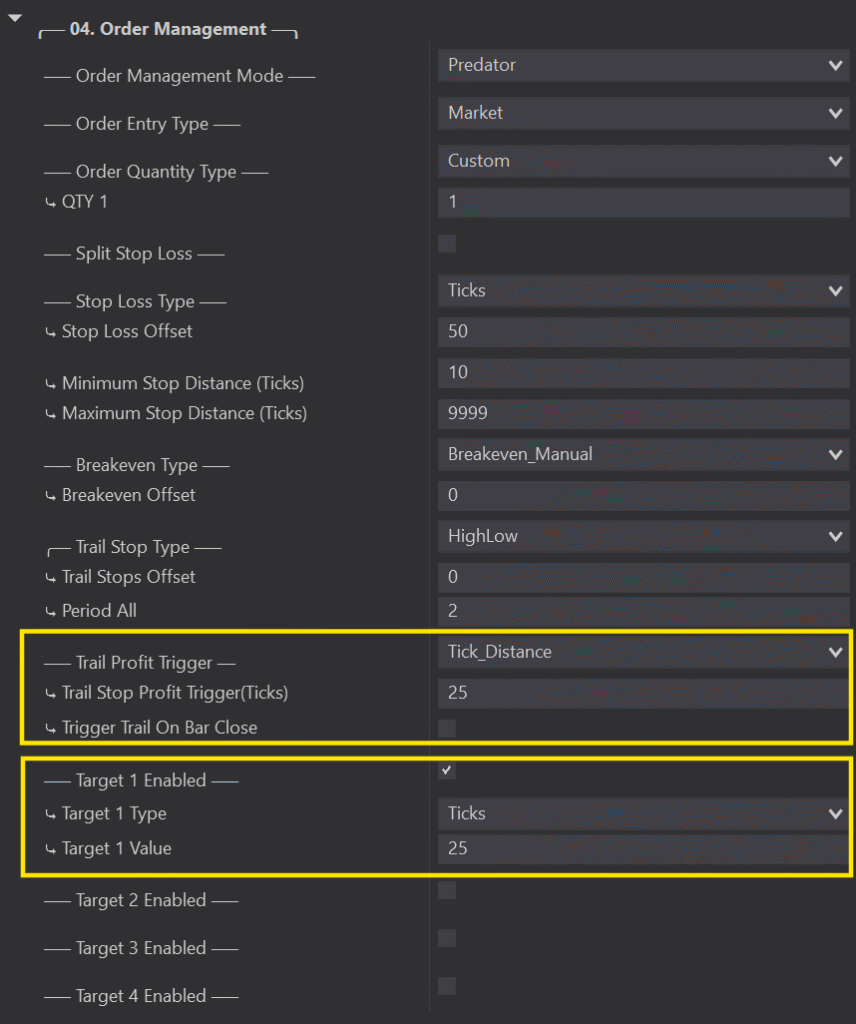856x1024 pixels.
Task: Collapse the 04. Order Management section
Action: tap(14, 19)
